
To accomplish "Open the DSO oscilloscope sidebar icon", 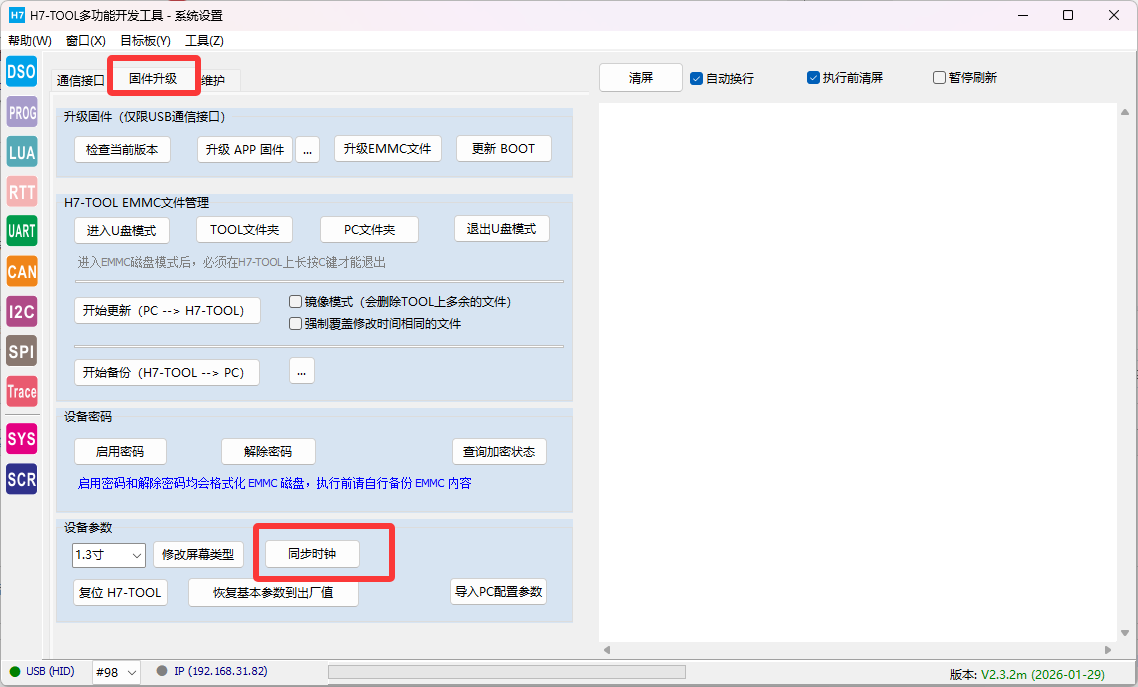I will click(x=21, y=72).
